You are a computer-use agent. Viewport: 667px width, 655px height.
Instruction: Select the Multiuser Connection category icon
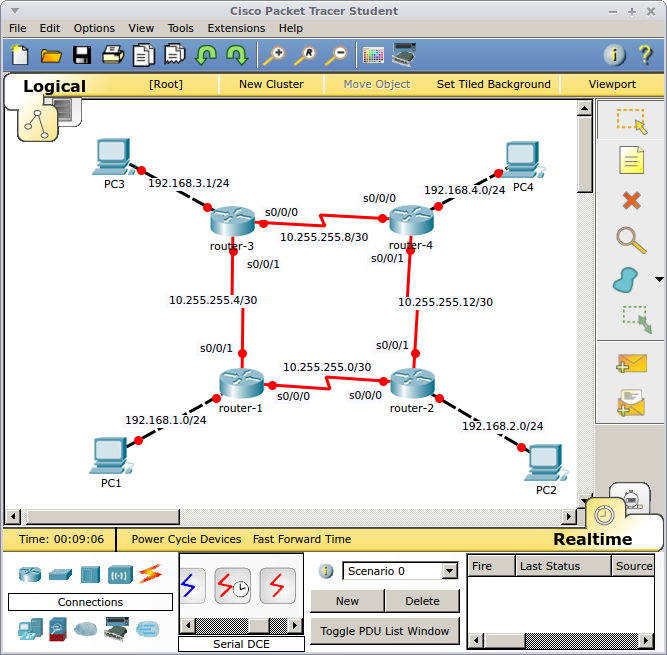point(148,629)
